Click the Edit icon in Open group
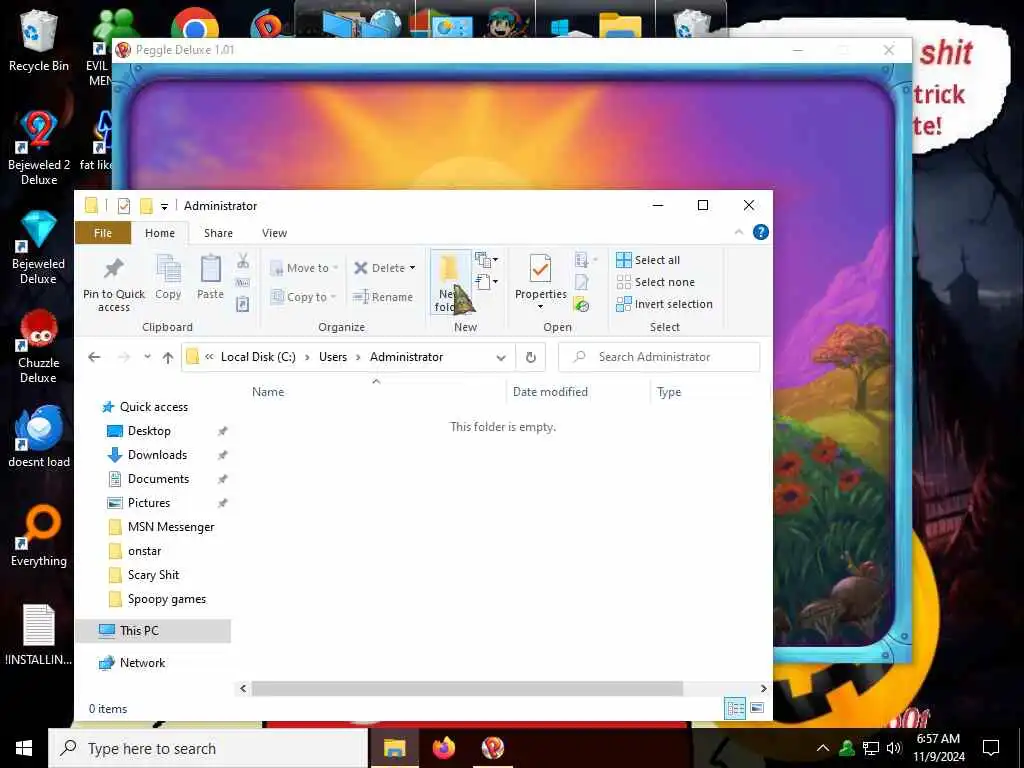 (581, 282)
